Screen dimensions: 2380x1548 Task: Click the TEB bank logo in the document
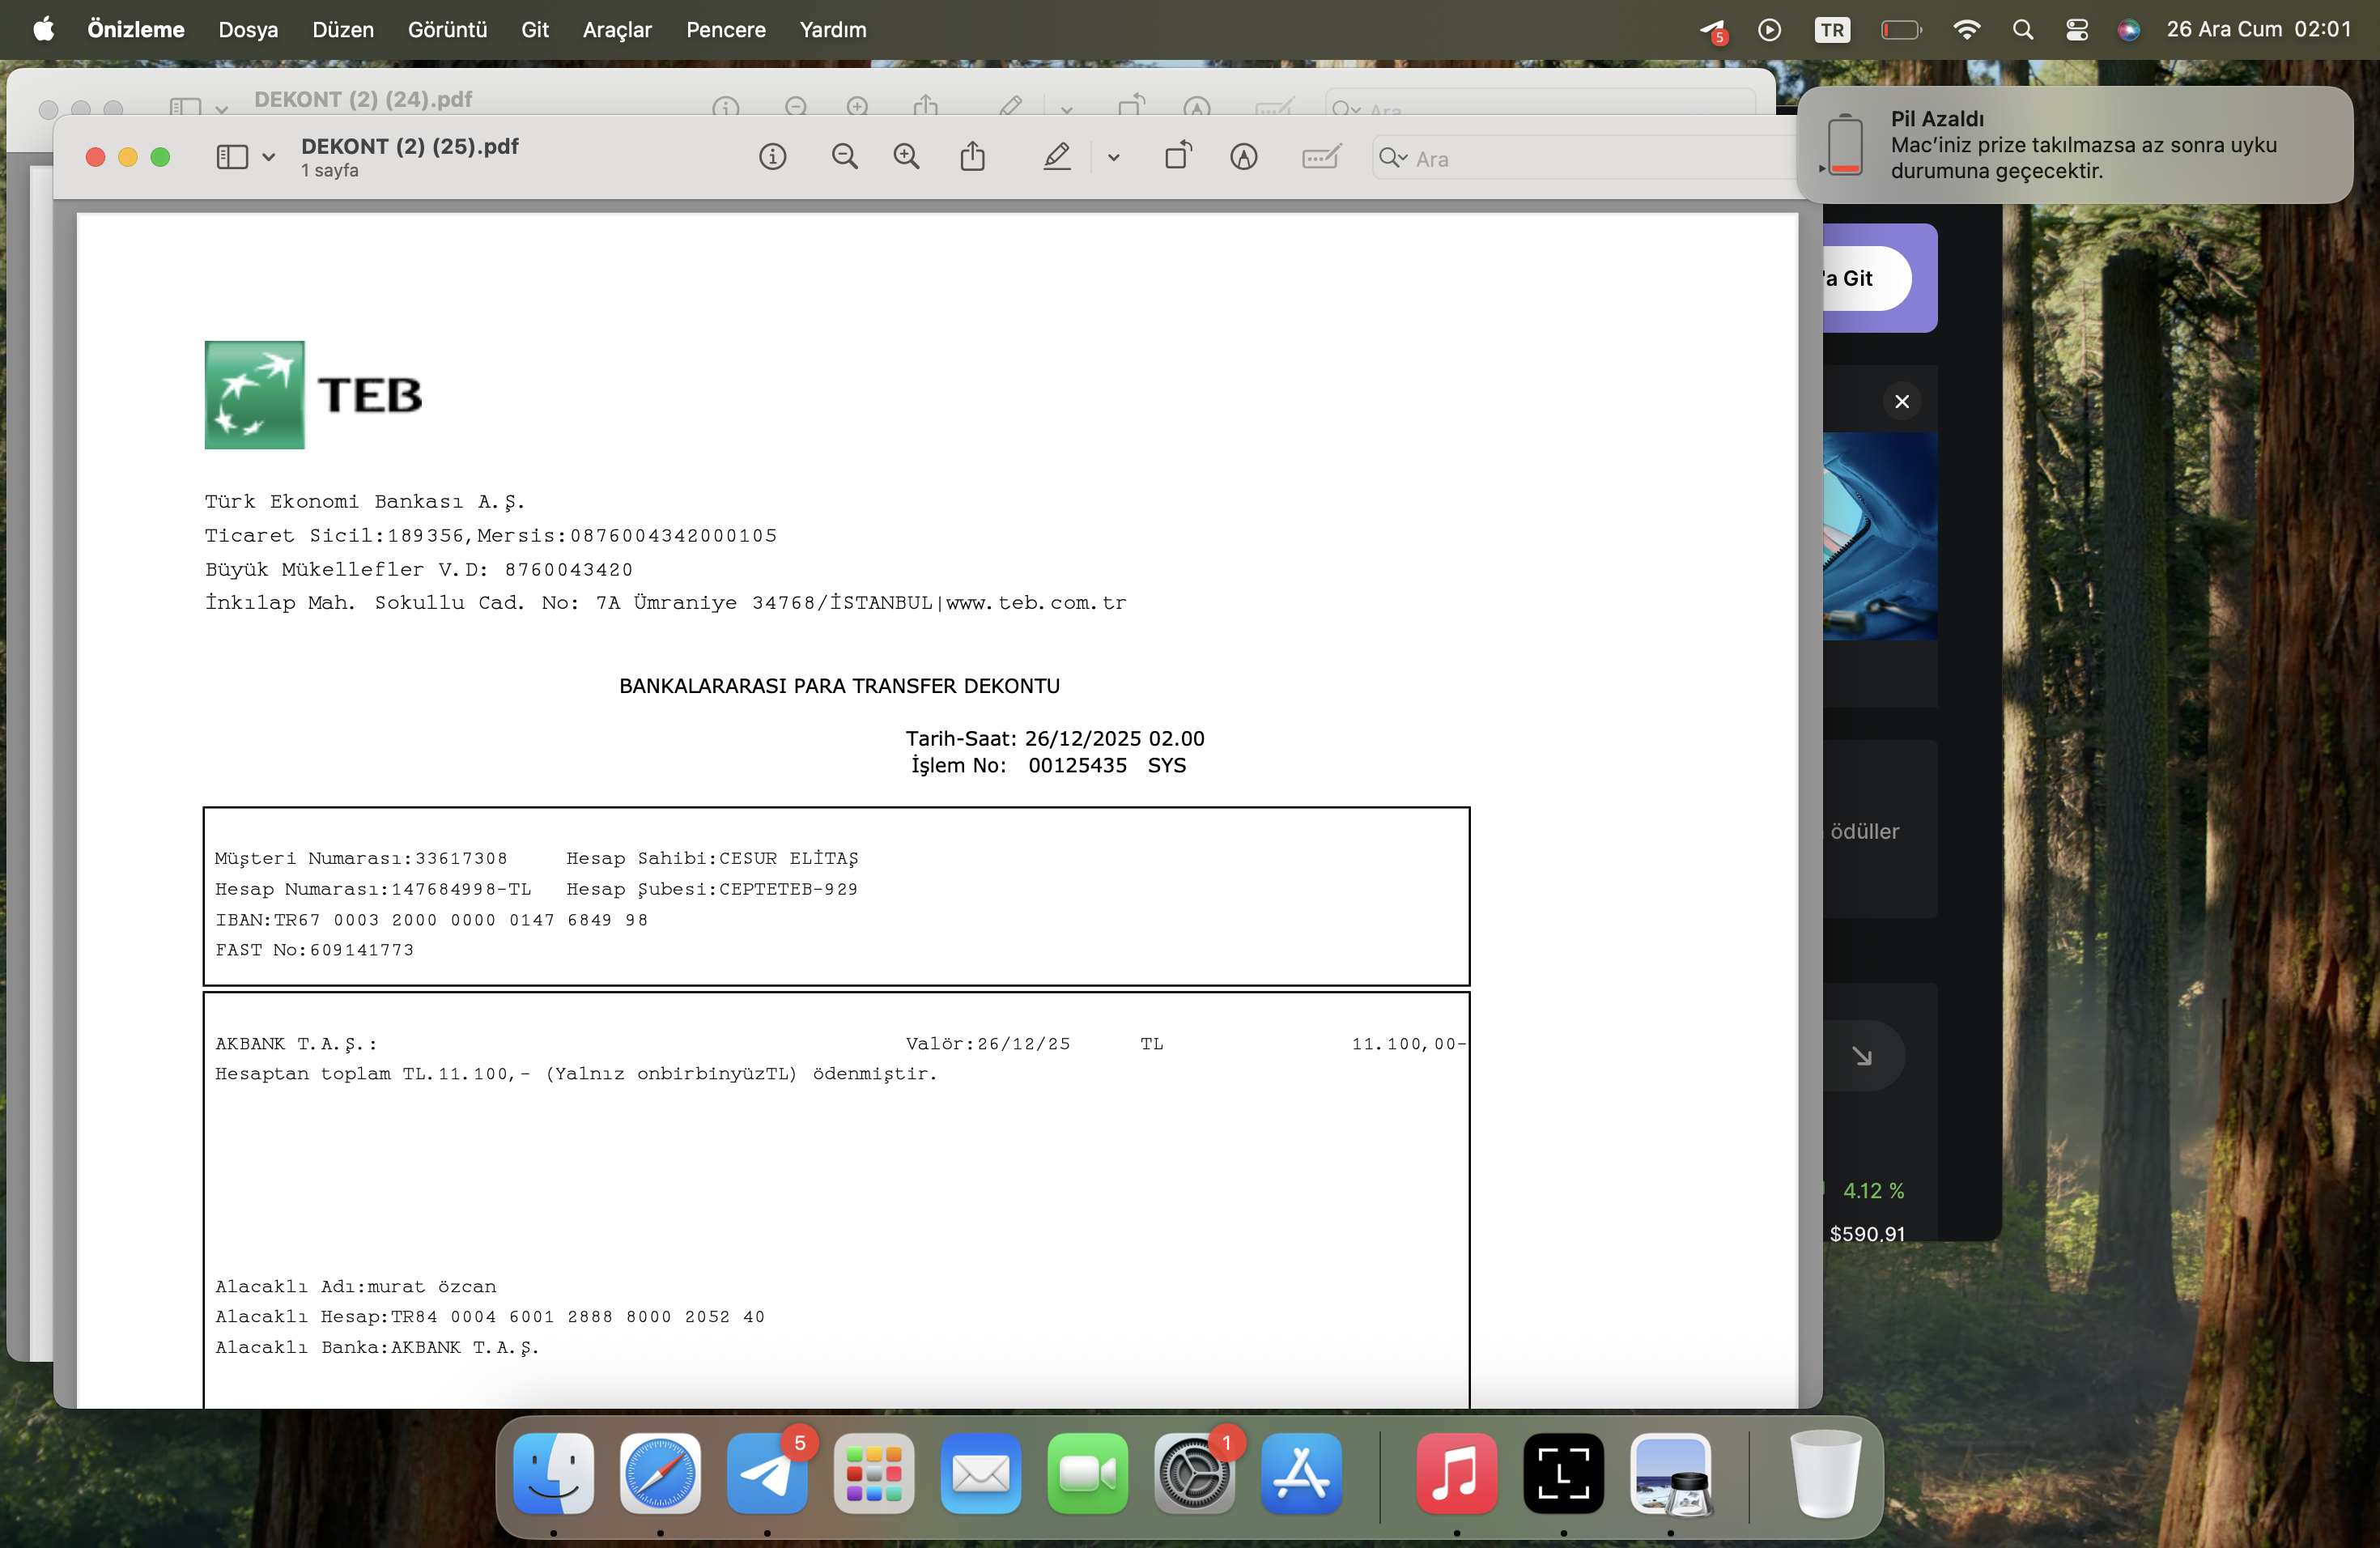click(x=314, y=394)
